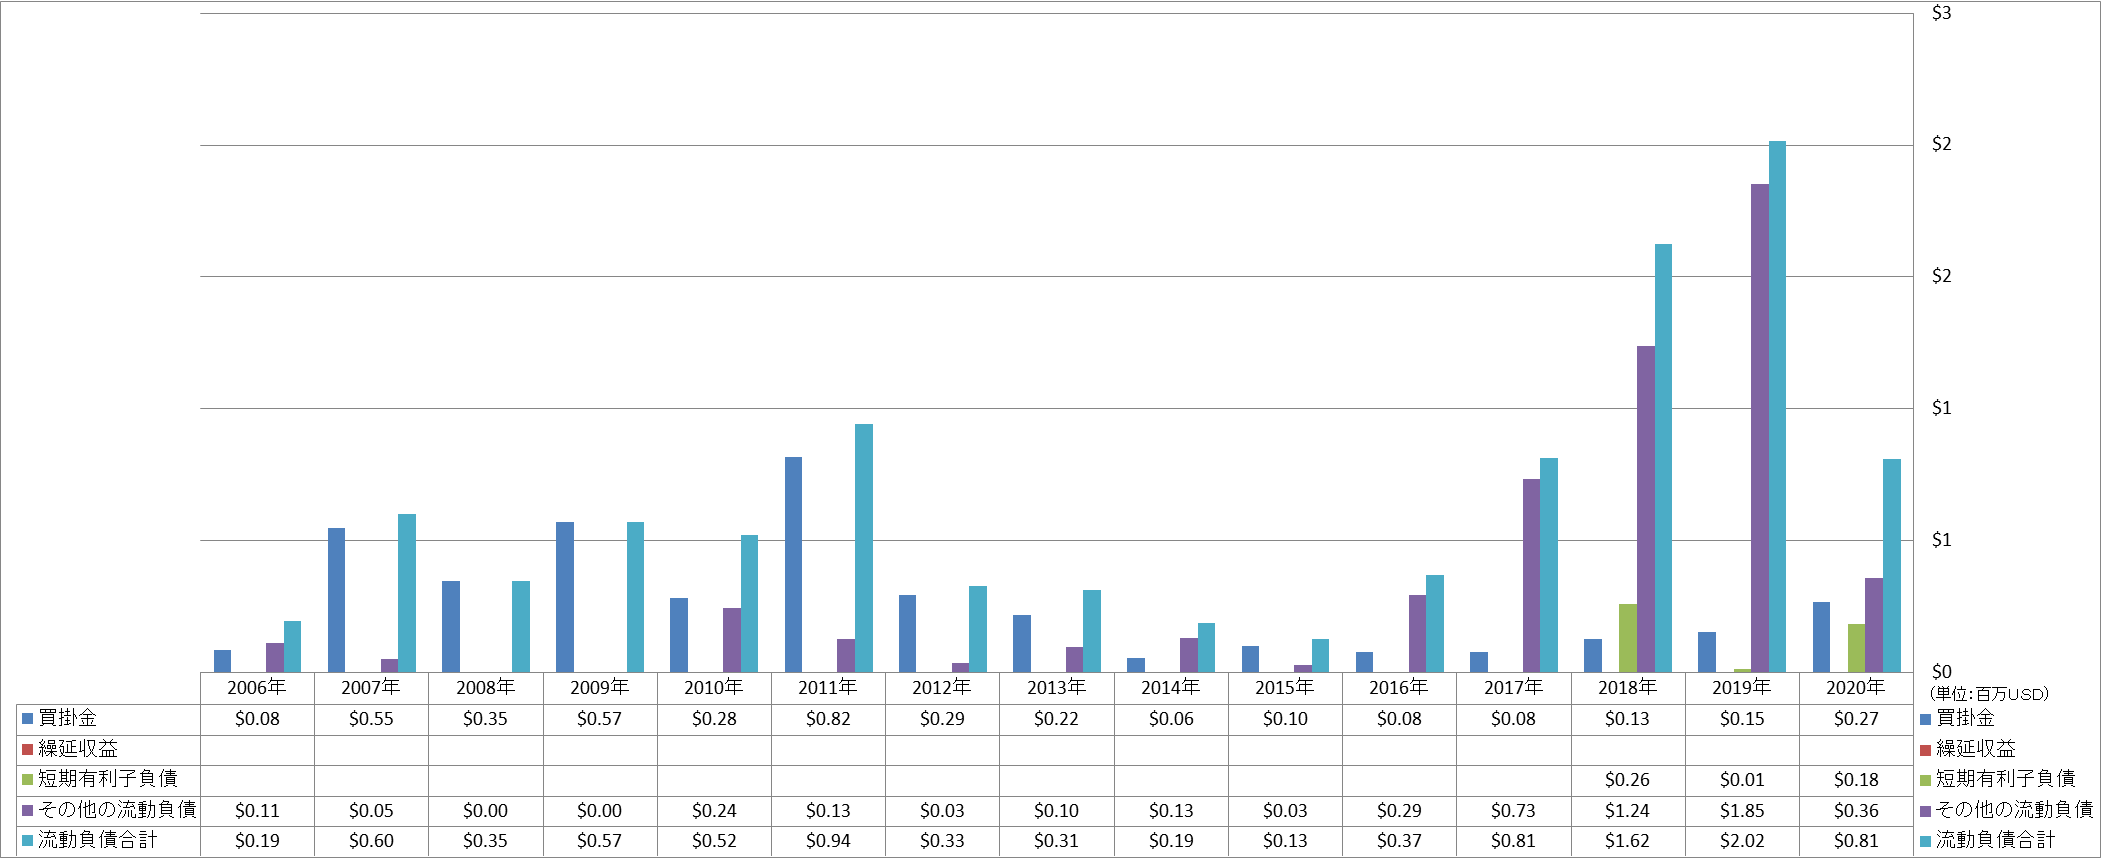The height and width of the screenshot is (858, 2101).
Task: Select その他の流動負債 cell $1.85 for 2019年
Action: [x=1742, y=811]
